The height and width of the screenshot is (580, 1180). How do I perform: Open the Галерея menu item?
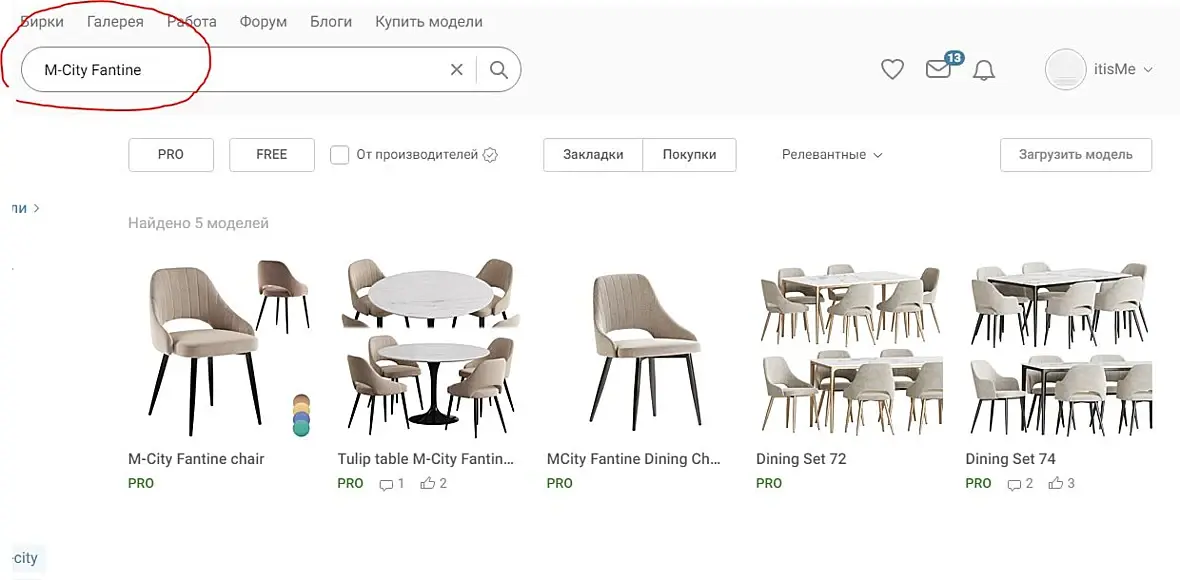(115, 21)
